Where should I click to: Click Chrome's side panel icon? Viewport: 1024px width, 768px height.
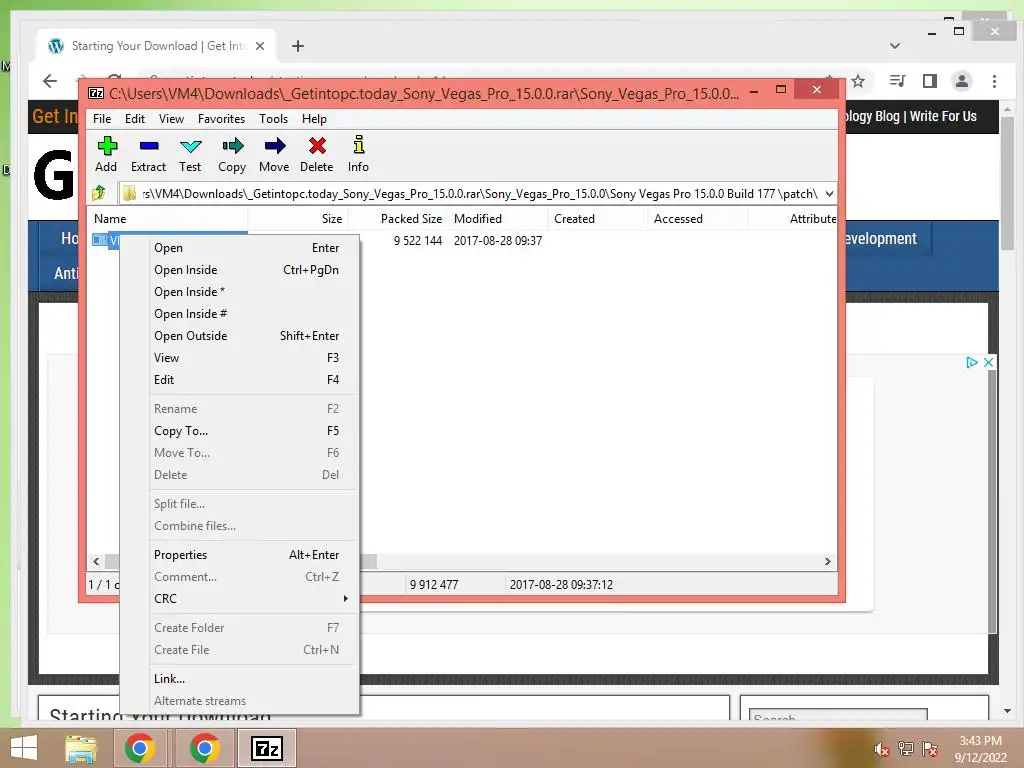pyautogui.click(x=930, y=81)
